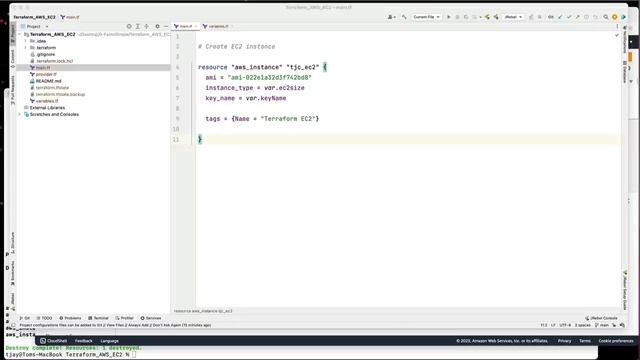The height and width of the screenshot is (360, 640).
Task: Open CloudShell in AWS console footer
Action: [53, 341]
